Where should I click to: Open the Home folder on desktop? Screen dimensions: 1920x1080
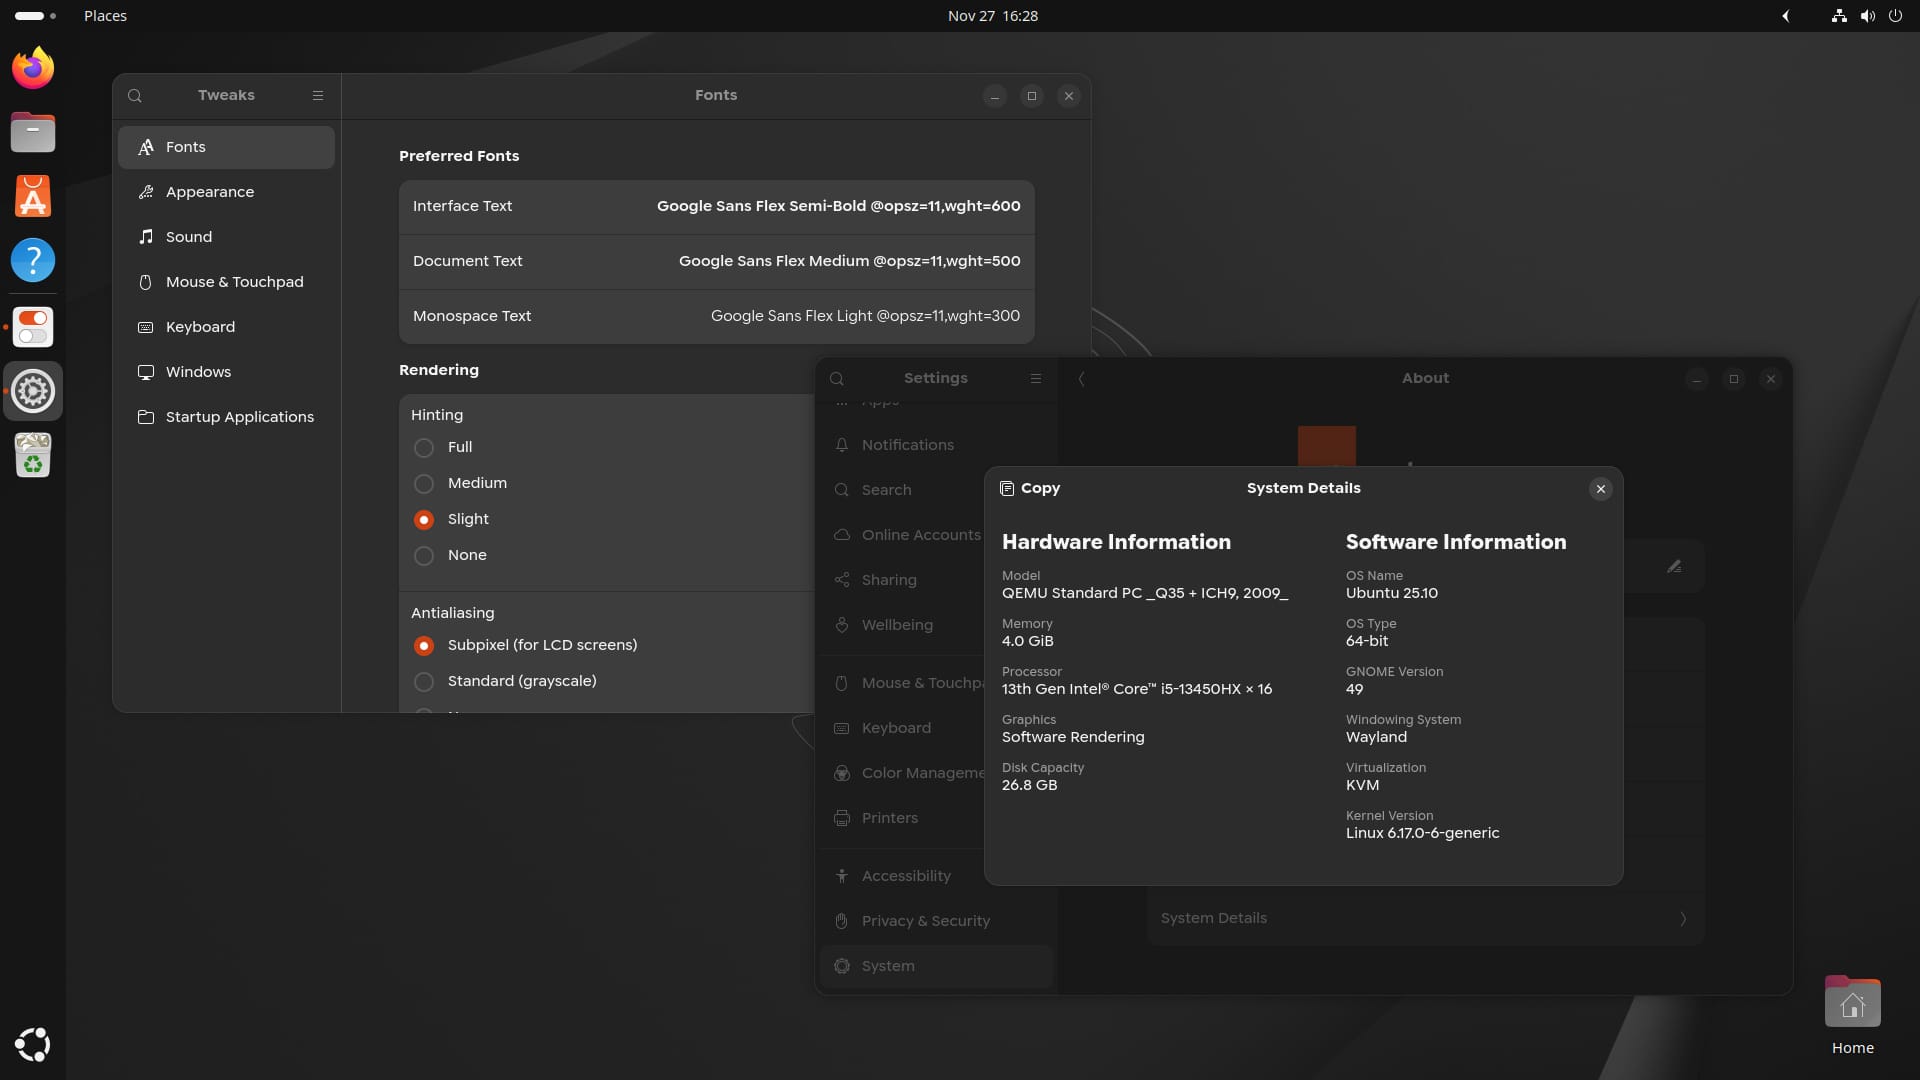click(1852, 1002)
